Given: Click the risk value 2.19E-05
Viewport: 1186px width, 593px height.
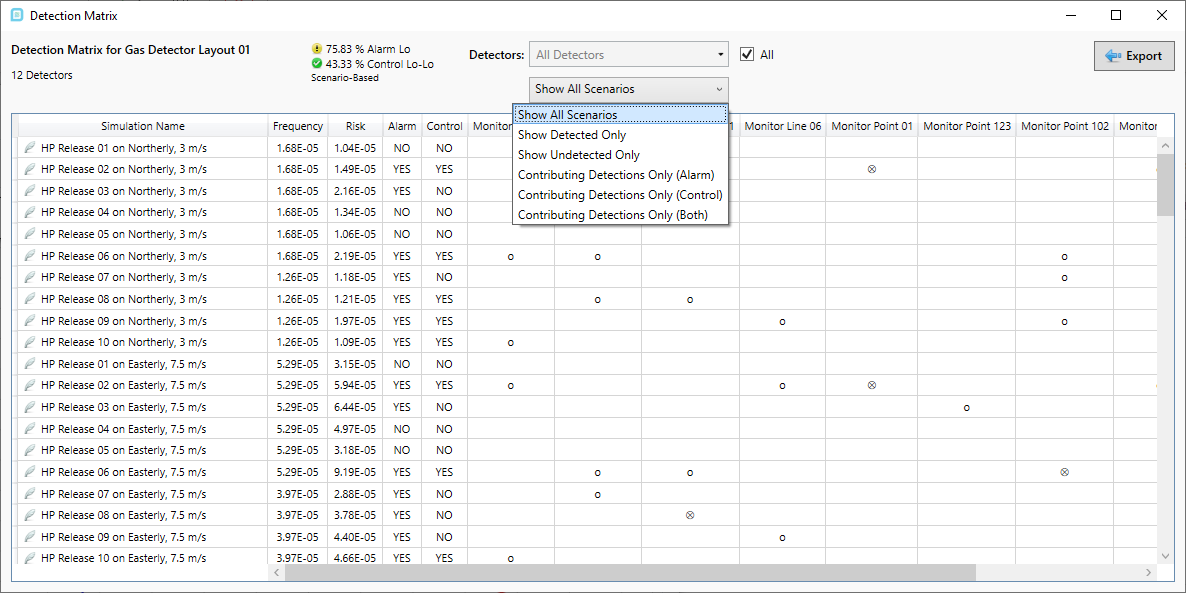Looking at the screenshot, I should [x=355, y=256].
